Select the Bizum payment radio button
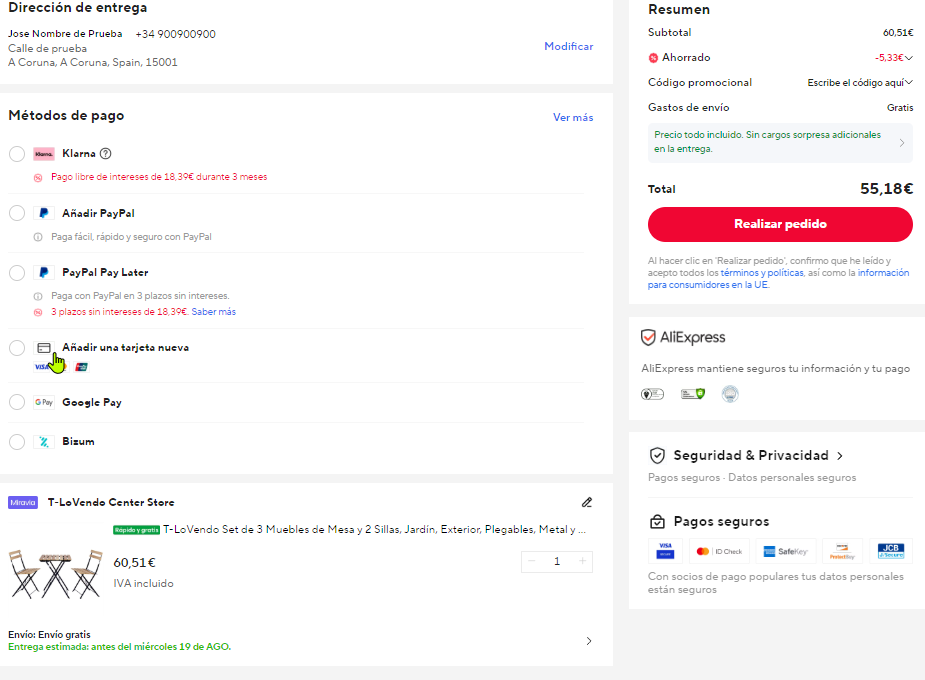The height and width of the screenshot is (680, 925). (17, 442)
